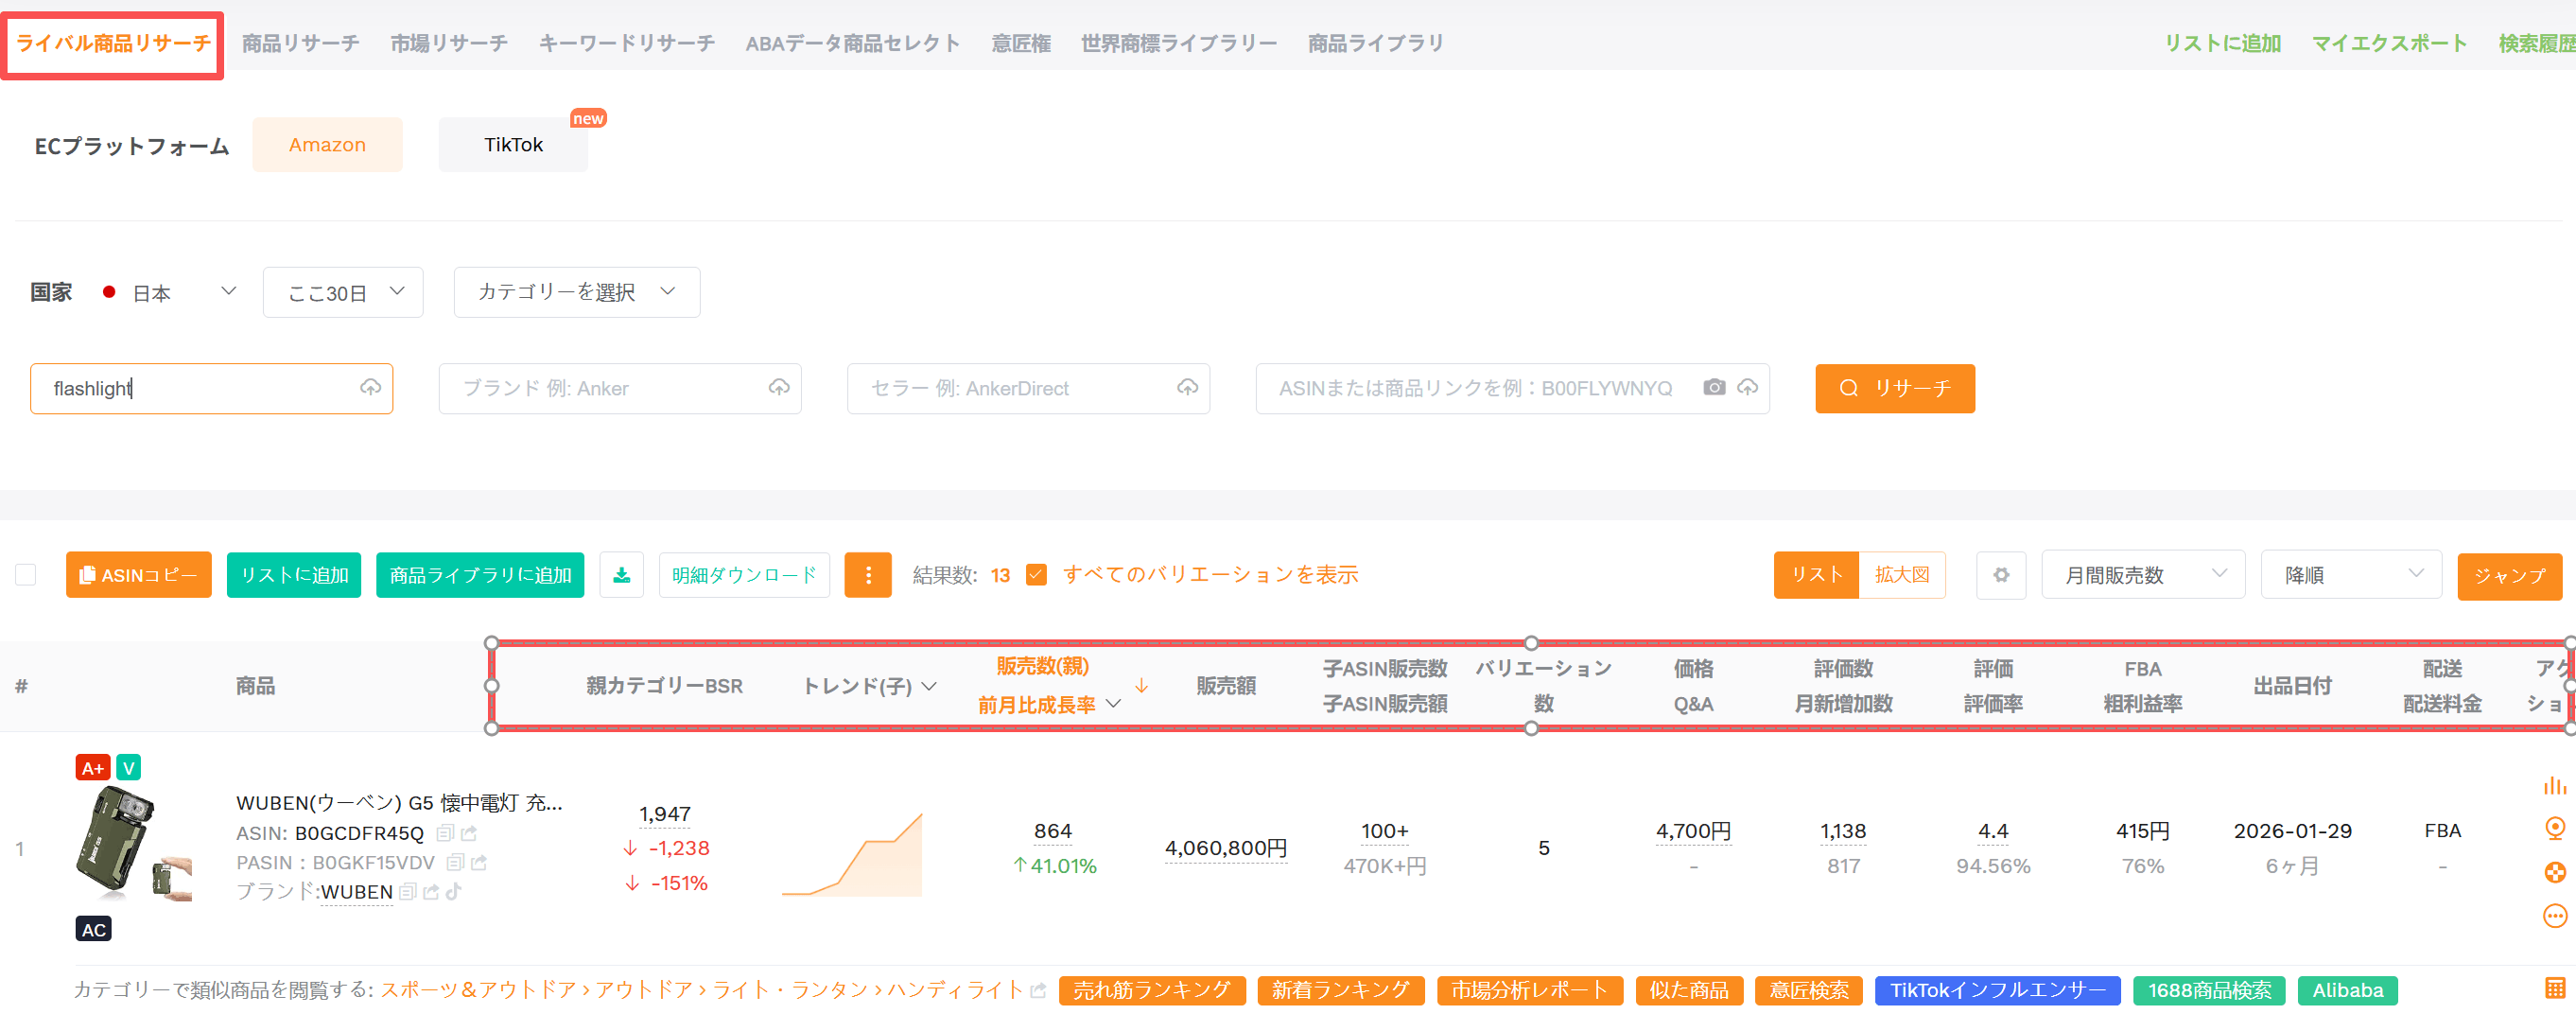The image size is (2576, 1014).
Task: Uncheck すべてのバリエーションを表示 checkbox
Action: (x=1036, y=575)
